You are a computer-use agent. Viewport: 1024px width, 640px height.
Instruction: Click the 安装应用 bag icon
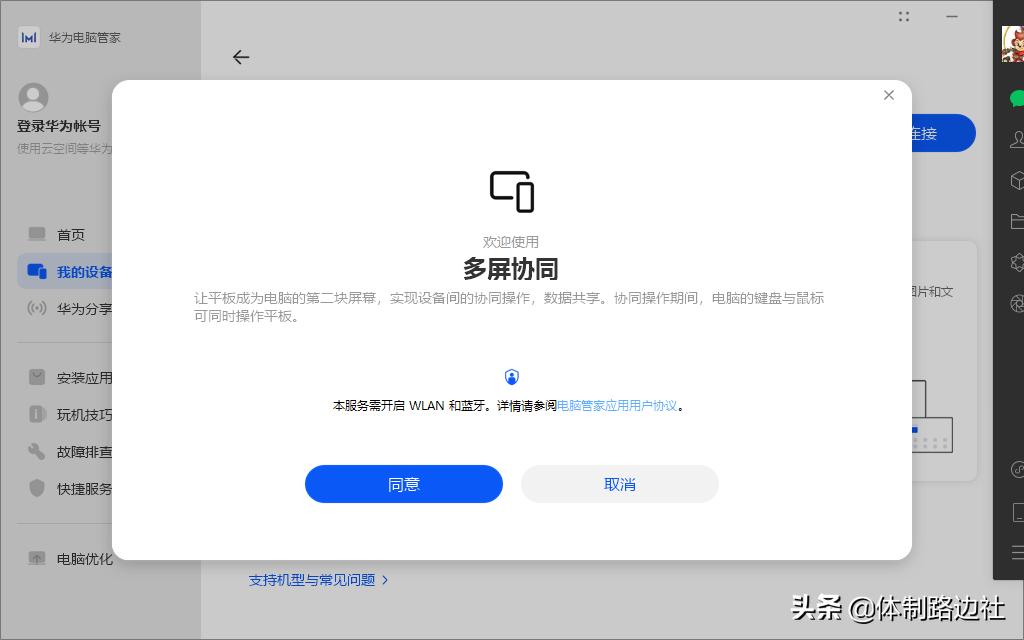[37, 377]
